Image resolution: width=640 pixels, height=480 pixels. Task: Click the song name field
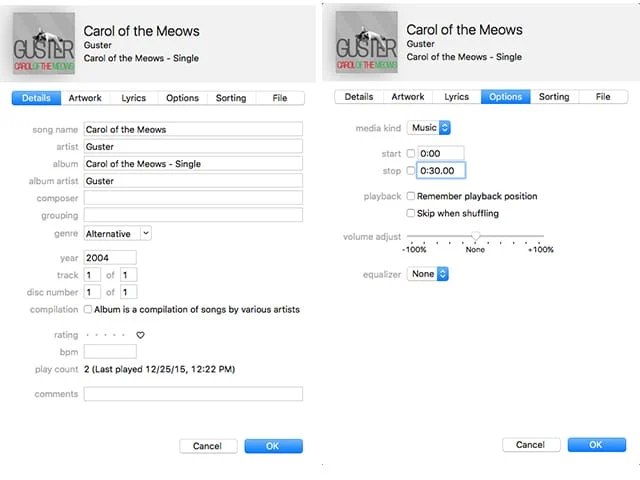point(193,129)
